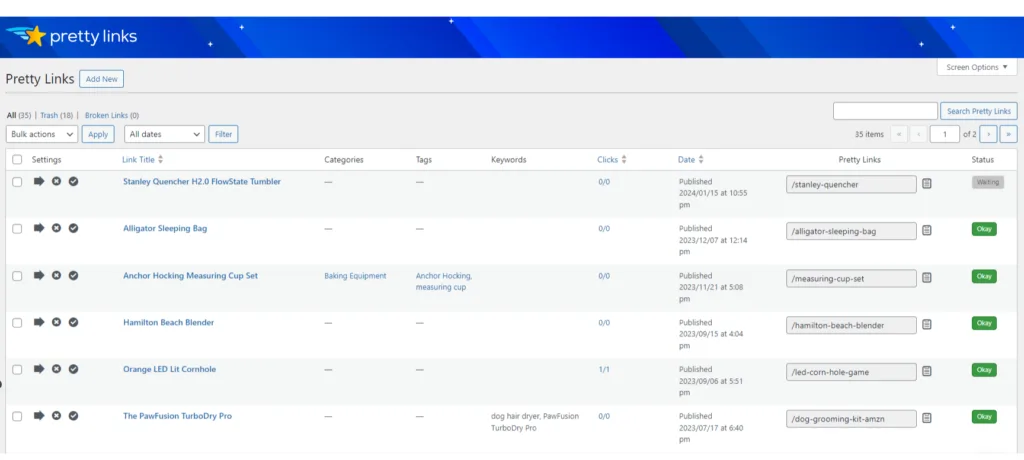
Task: Expand the Screen Options panel
Action: 976,67
